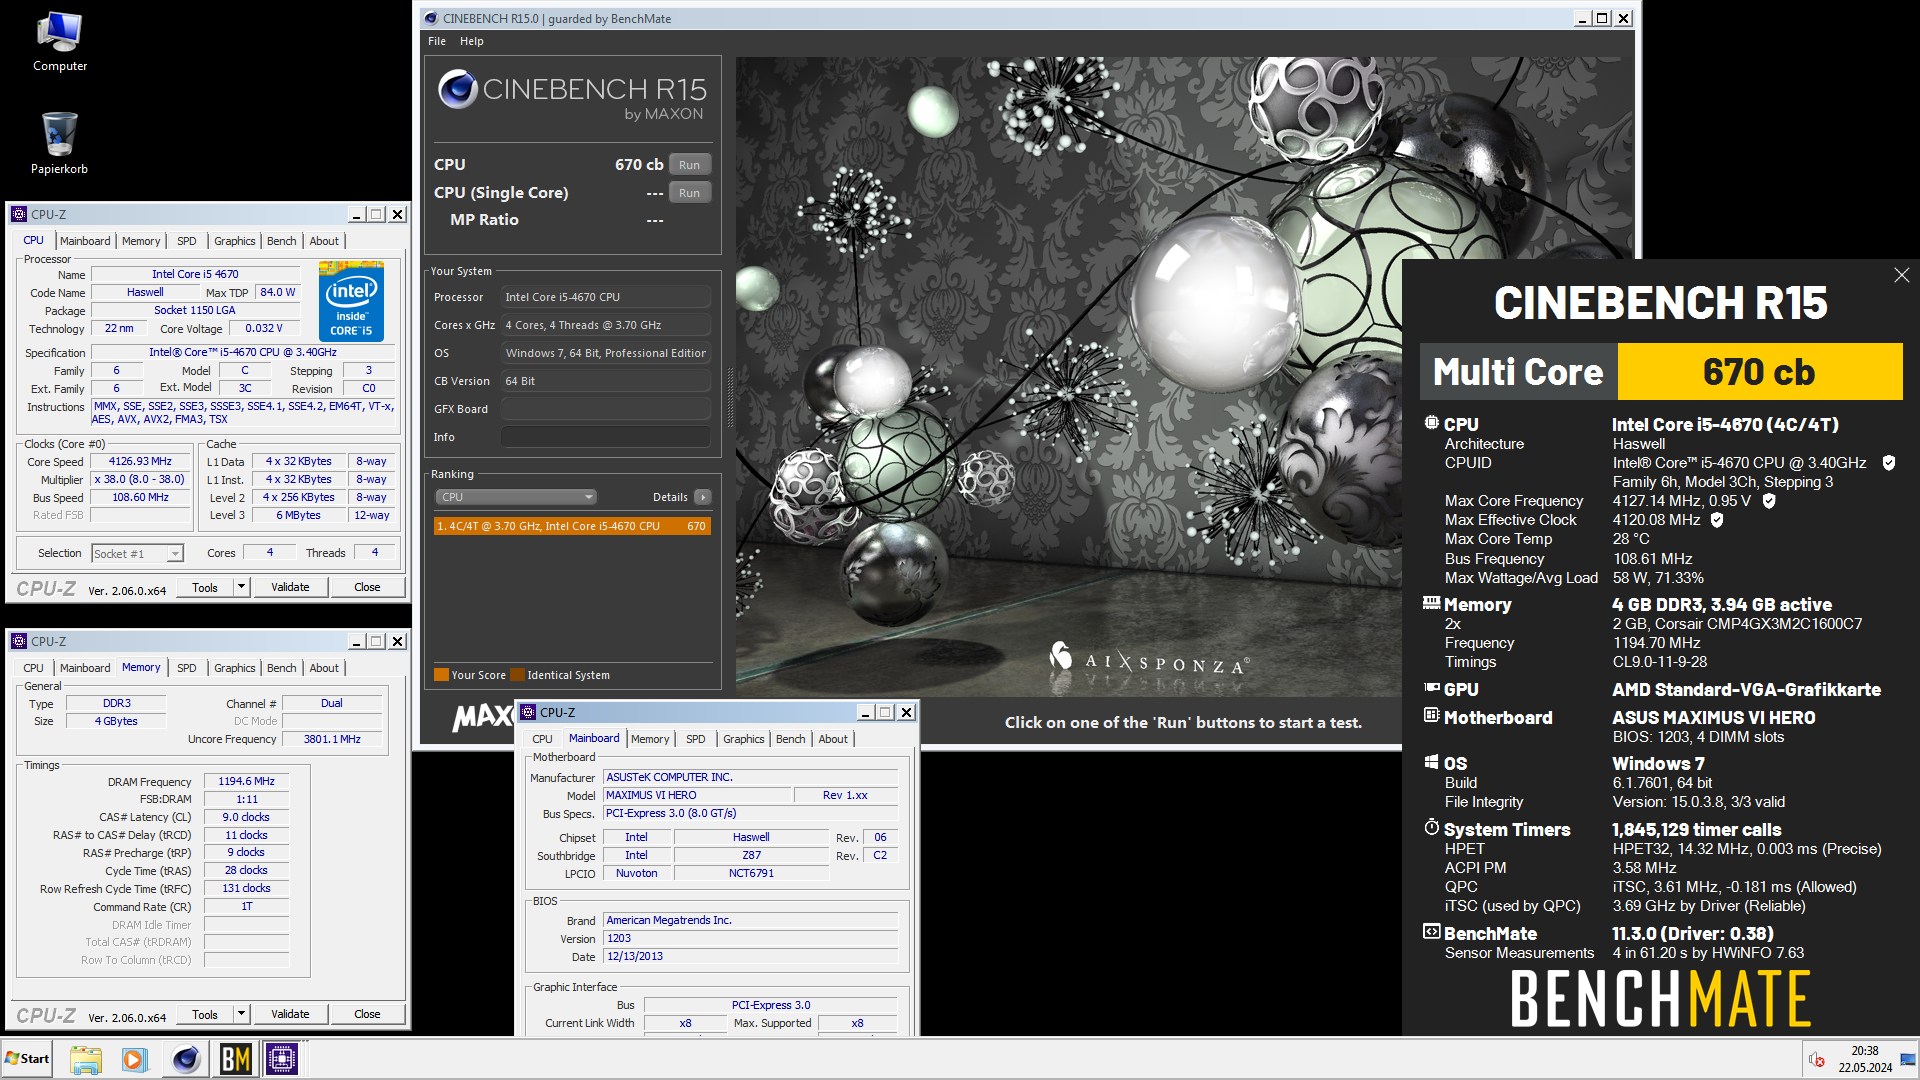Switch to CPU-Z in the taskbar
This screenshot has height=1080, width=1920.
coord(282,1059)
